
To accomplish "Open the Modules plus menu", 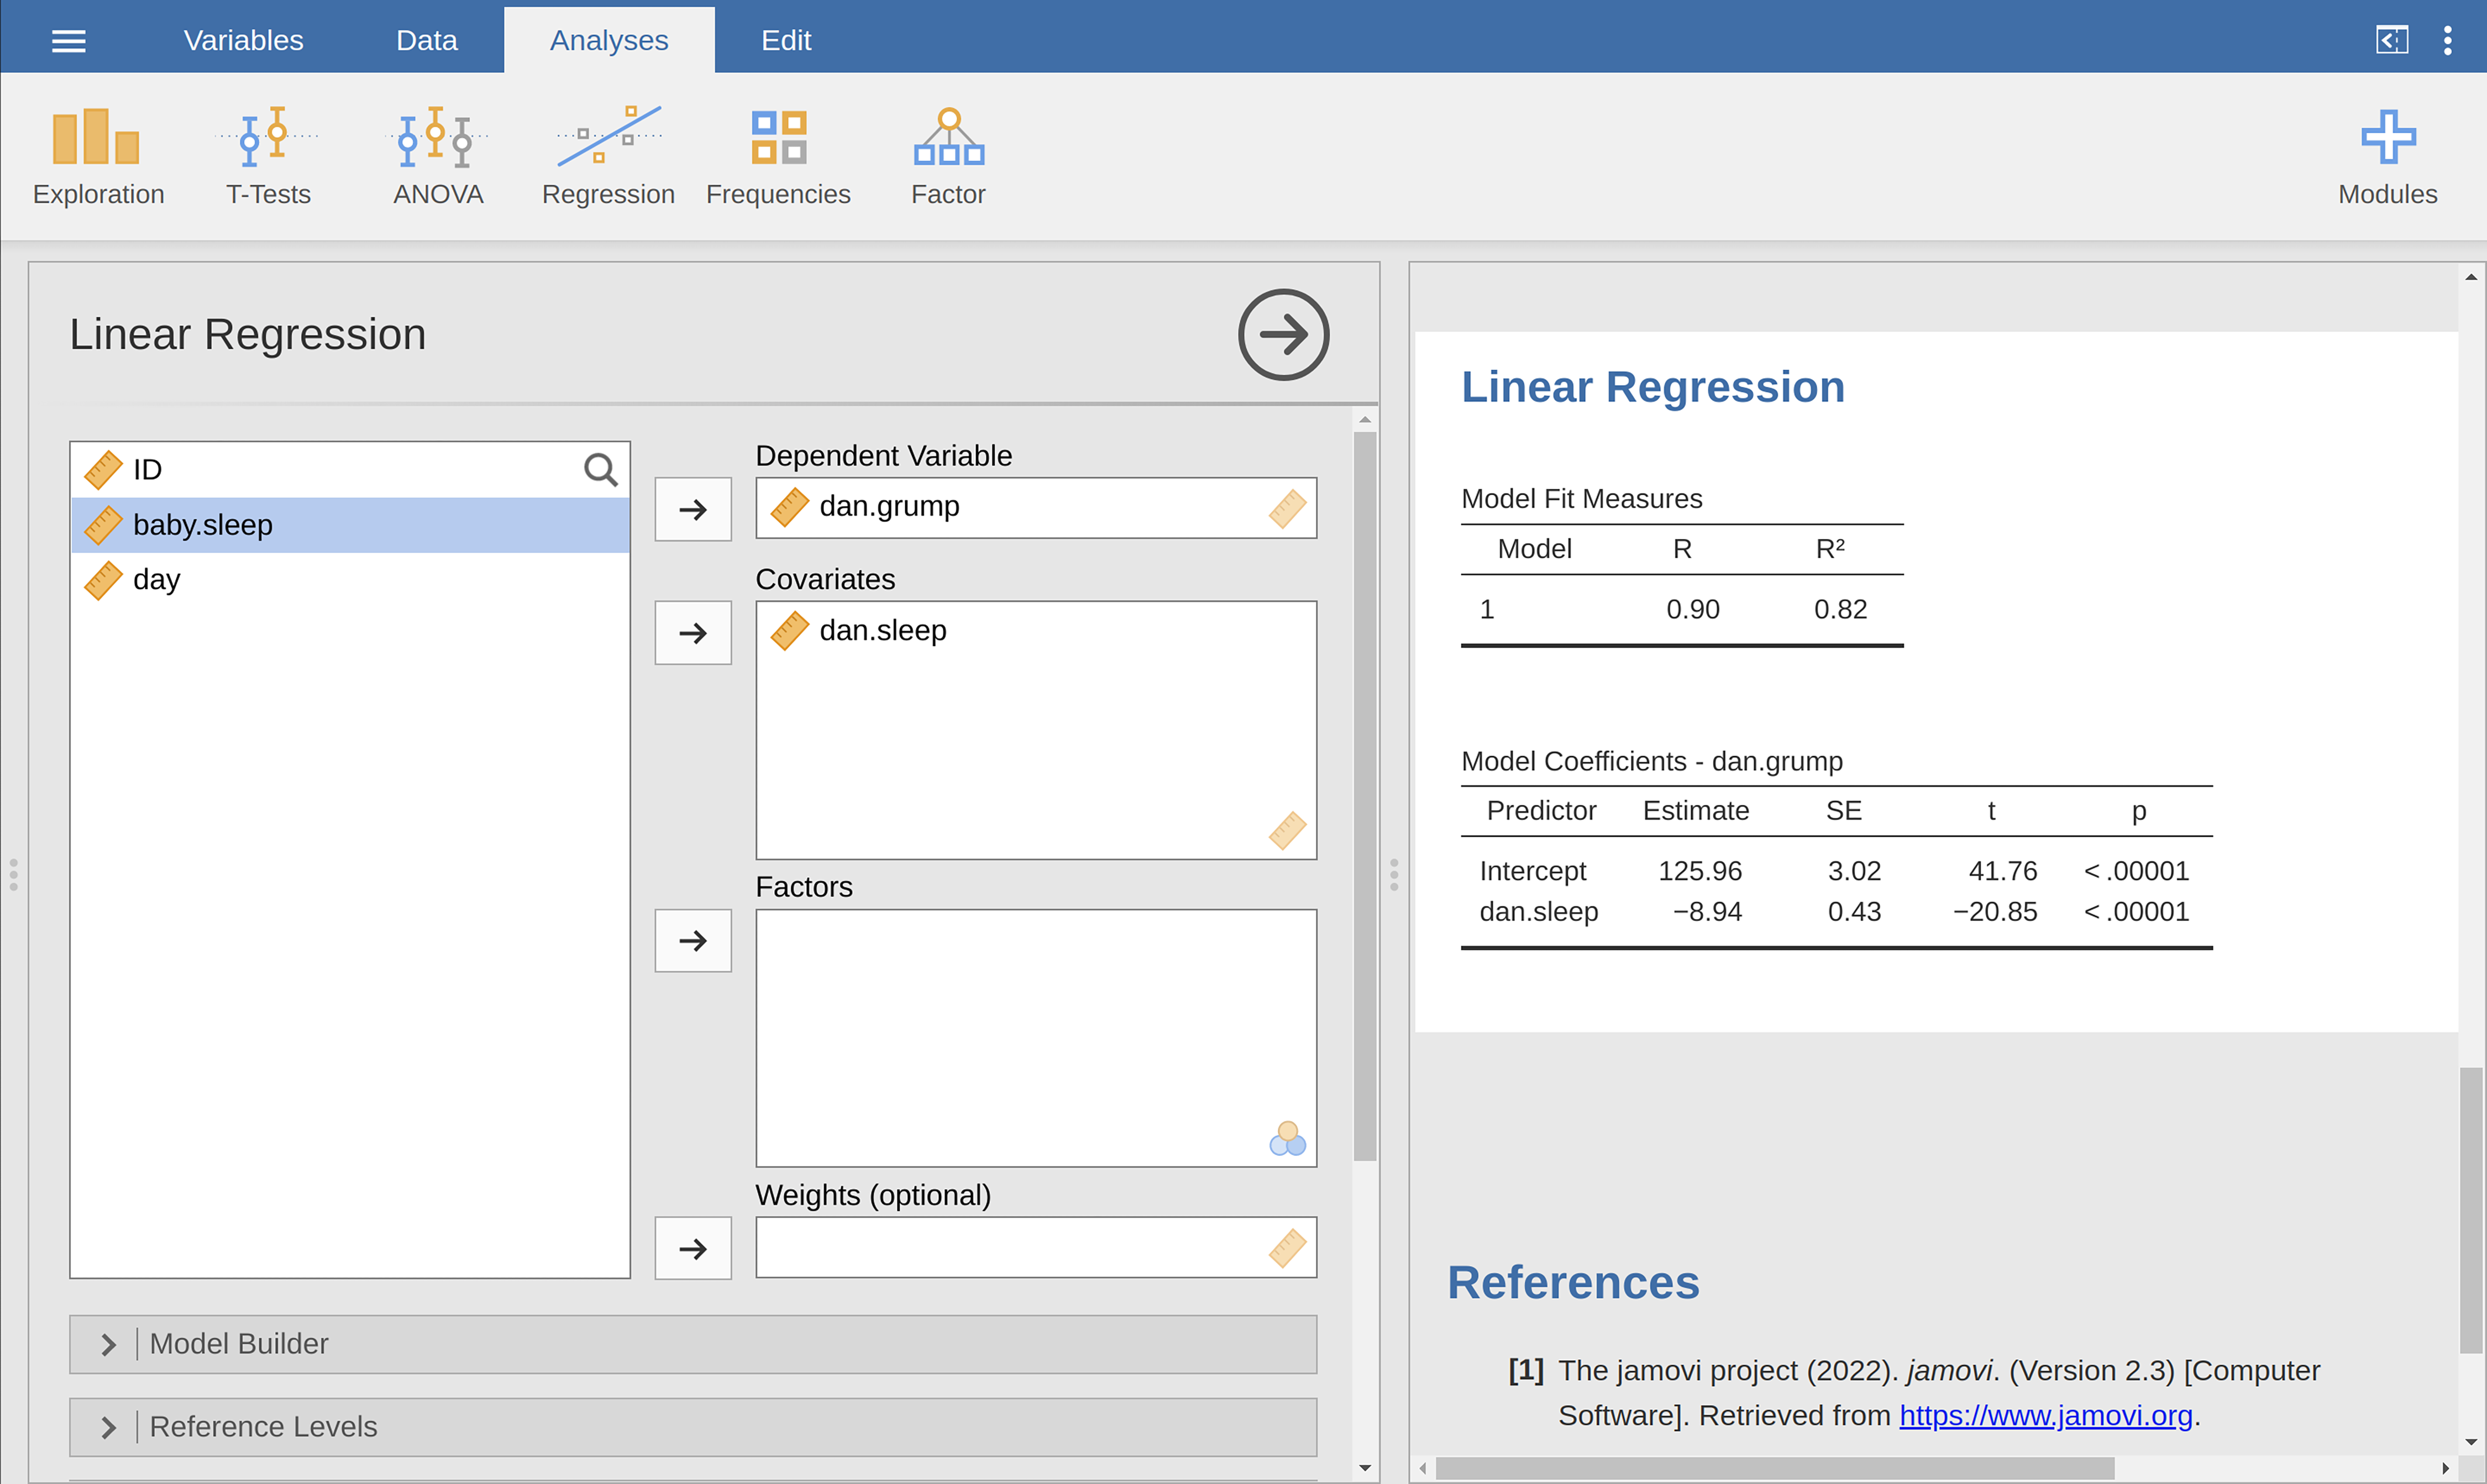I will 2387,156.
